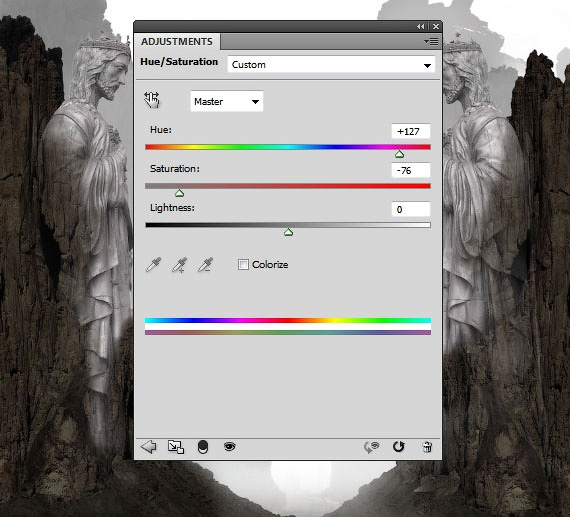Click the Hue/Saturation title text
The image size is (570, 517).
(x=179, y=62)
